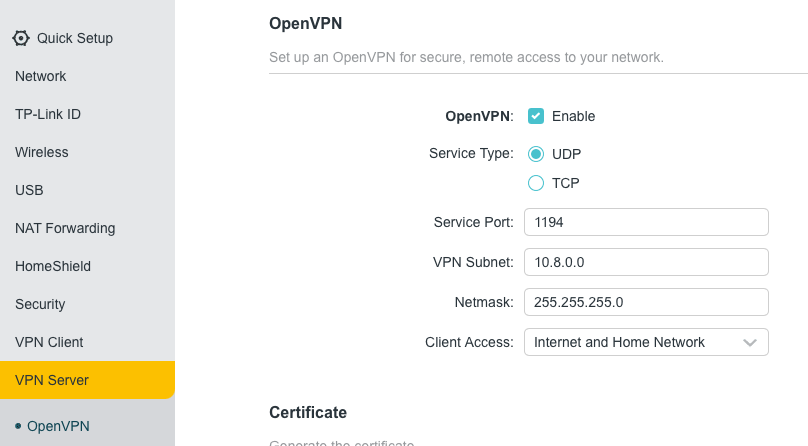Expand the Client Access dropdown arrow
Screen dimensions: 808x446
[750, 342]
